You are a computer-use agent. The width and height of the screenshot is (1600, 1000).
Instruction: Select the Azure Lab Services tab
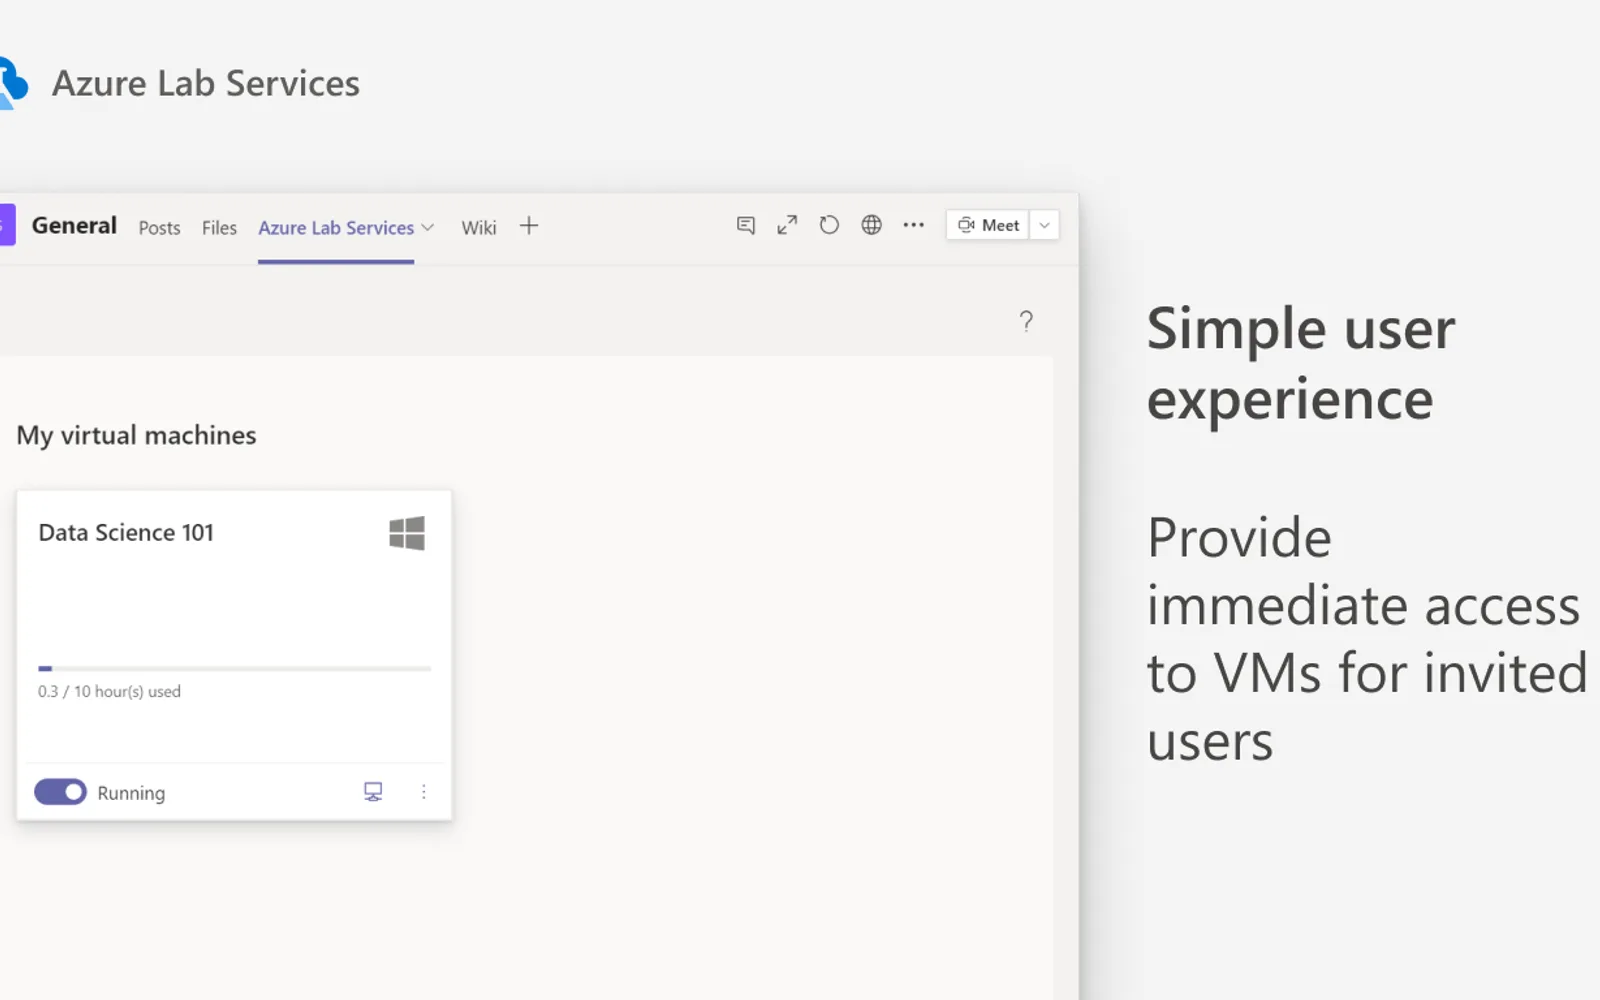point(336,228)
